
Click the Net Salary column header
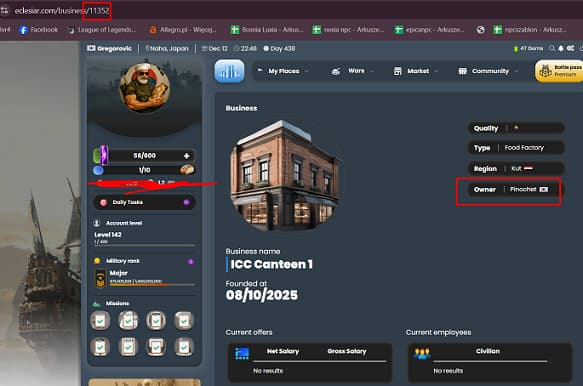tap(283, 351)
